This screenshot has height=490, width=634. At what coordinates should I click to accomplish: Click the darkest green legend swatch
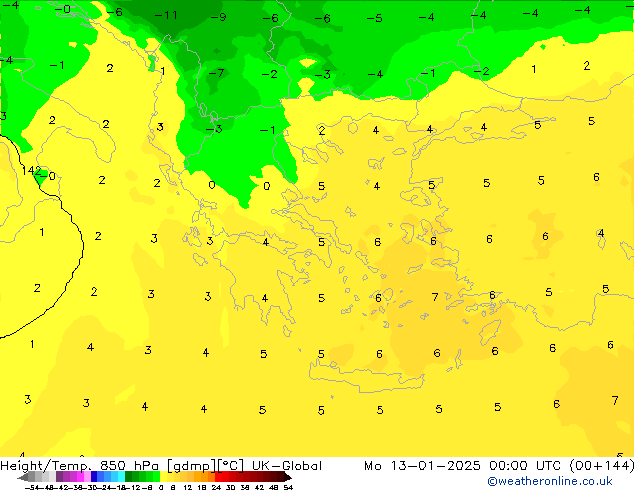coord(129,477)
